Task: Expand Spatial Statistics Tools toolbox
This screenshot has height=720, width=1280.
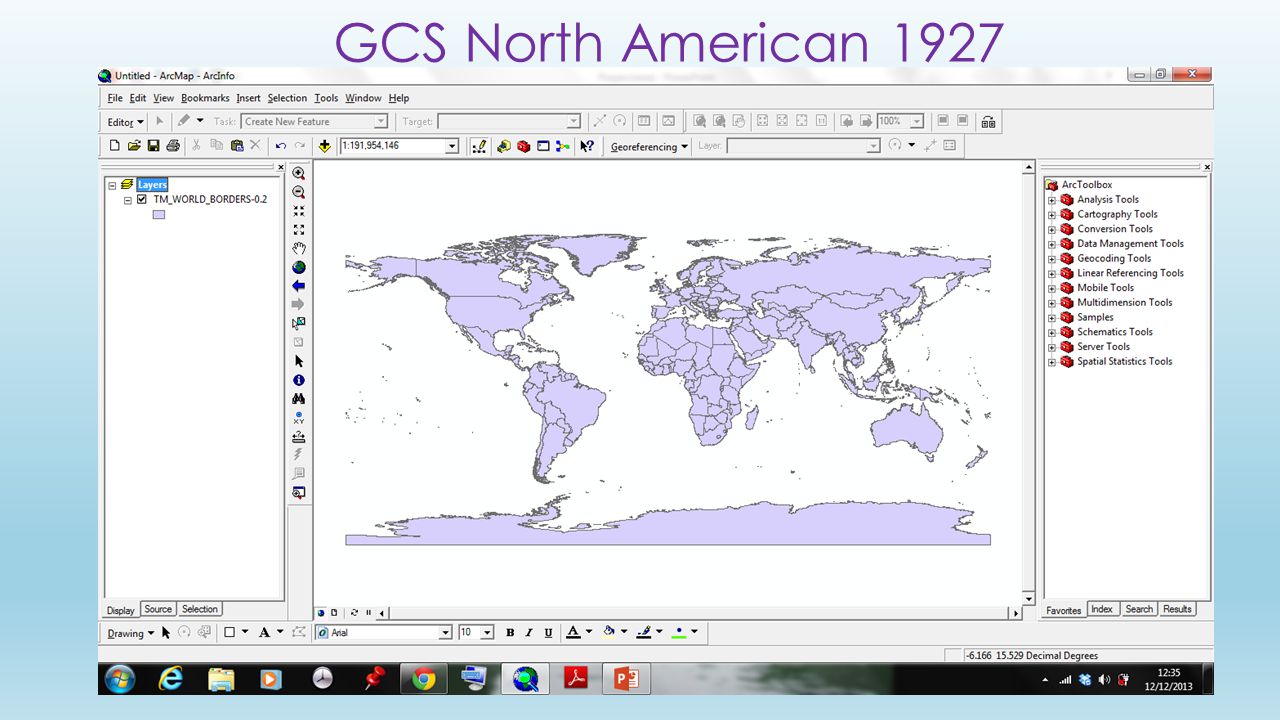Action: point(1052,362)
